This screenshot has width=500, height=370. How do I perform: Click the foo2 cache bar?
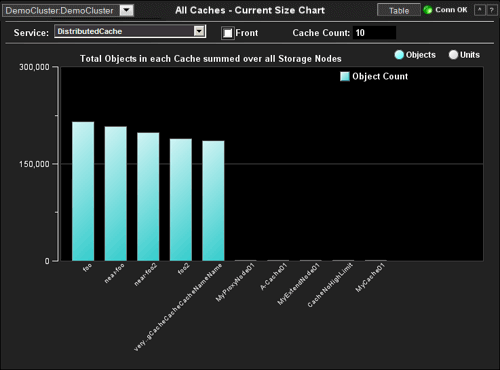tap(181, 200)
